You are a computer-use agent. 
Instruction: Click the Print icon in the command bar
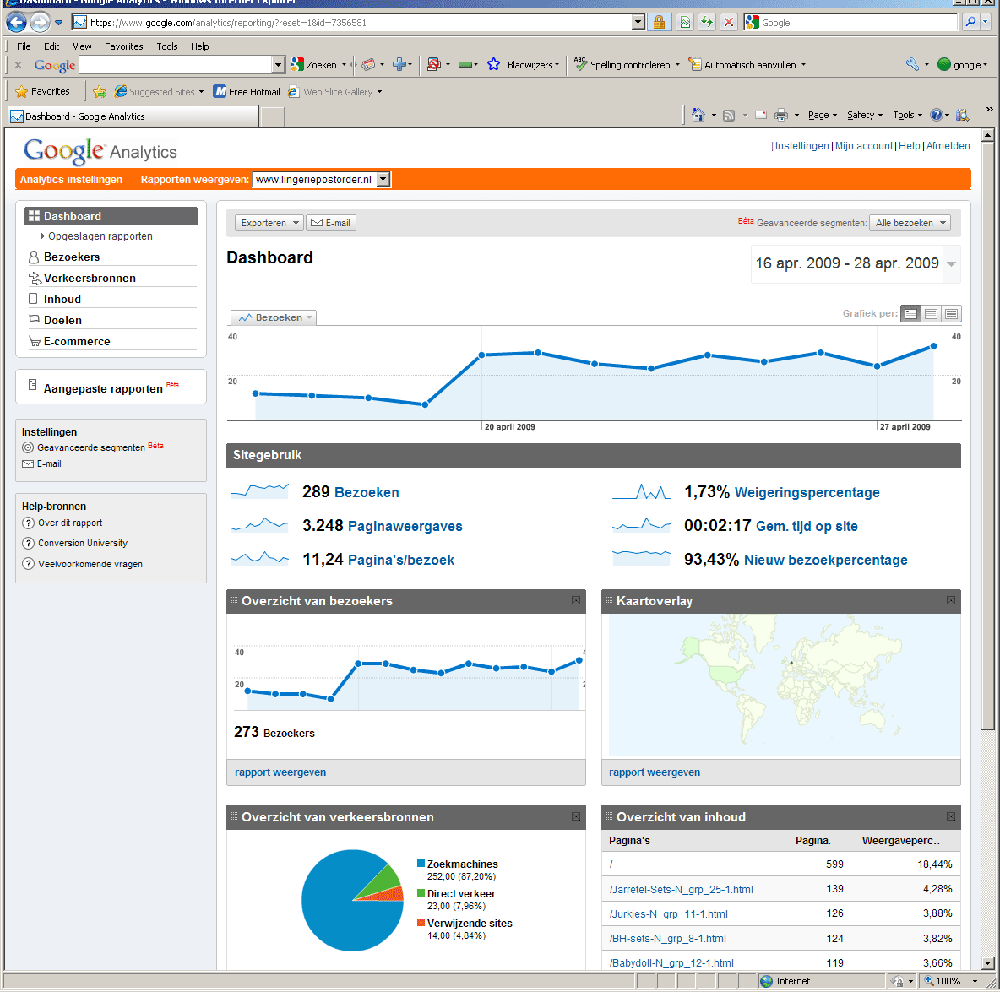coord(781,115)
